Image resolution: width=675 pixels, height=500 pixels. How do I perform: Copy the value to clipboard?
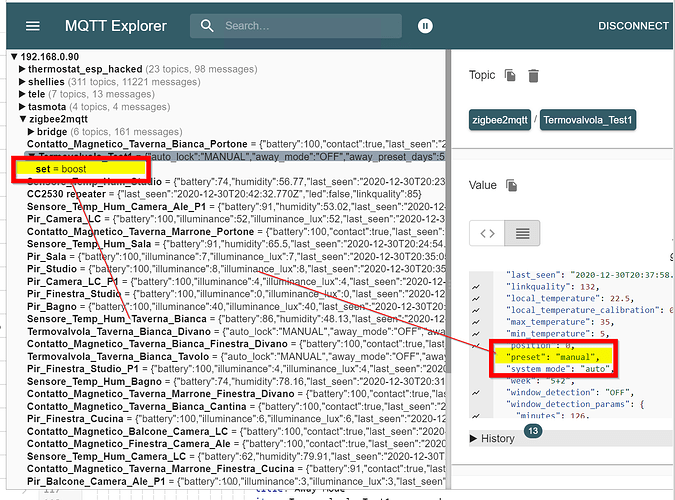click(x=512, y=185)
